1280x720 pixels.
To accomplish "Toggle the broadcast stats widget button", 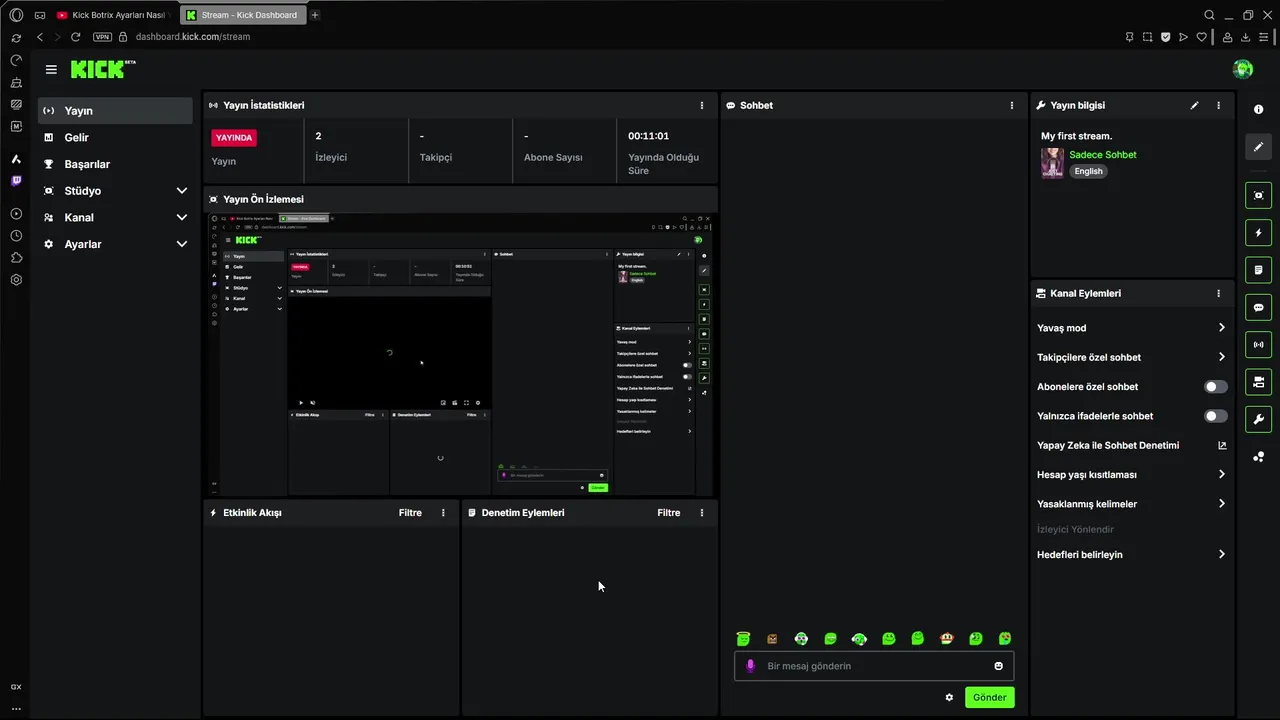I will (x=1258, y=345).
